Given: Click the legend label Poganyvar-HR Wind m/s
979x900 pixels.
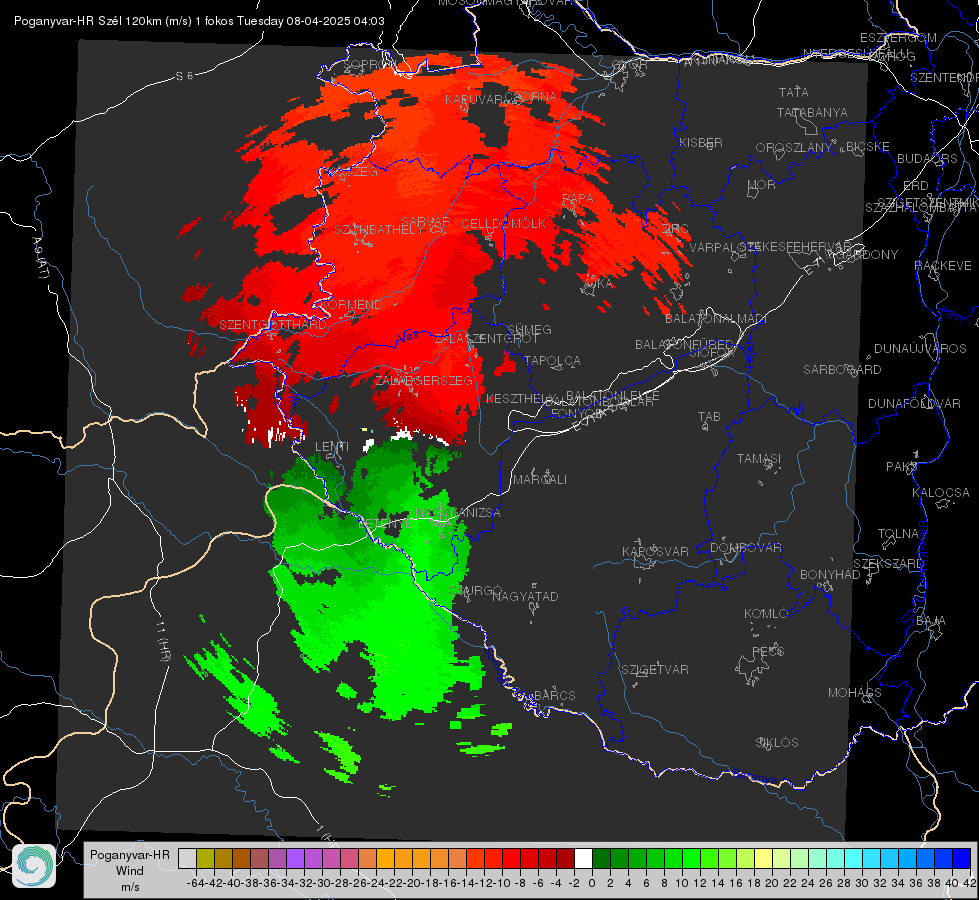Looking at the screenshot, I should click(129, 871).
